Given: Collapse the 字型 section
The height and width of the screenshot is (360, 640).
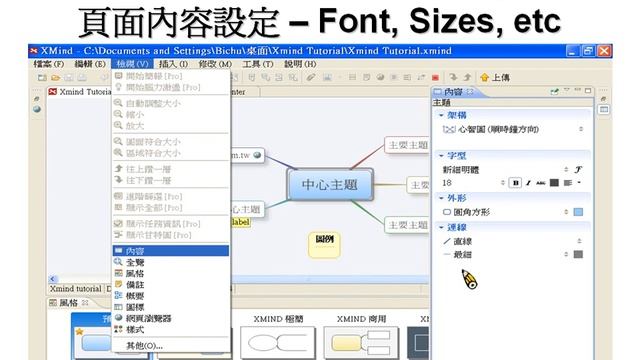Looking at the screenshot, I should (x=441, y=156).
